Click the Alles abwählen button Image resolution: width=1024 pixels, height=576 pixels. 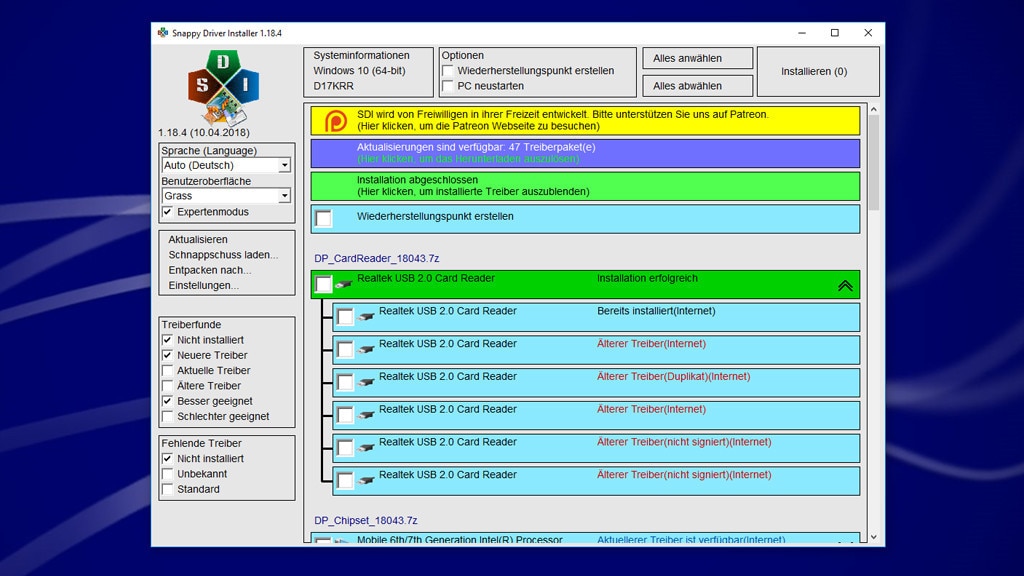pos(697,86)
